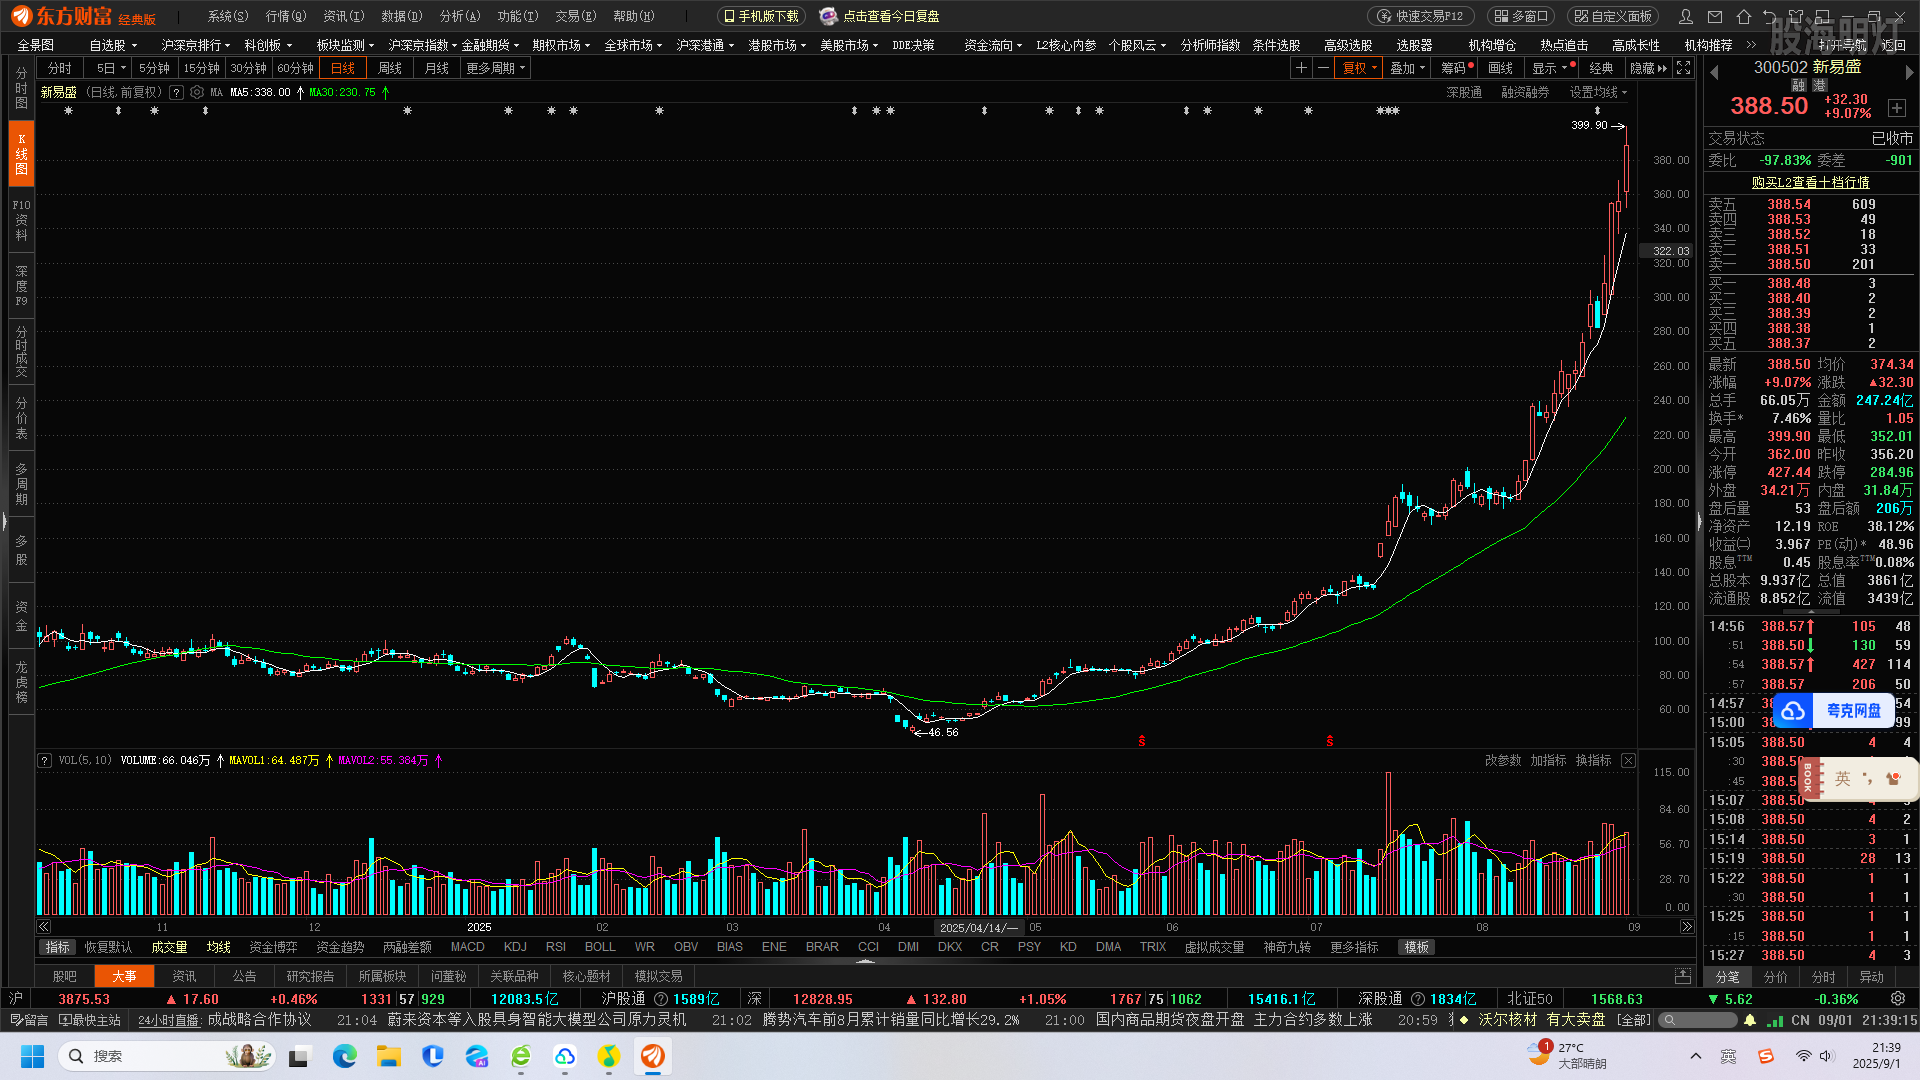The height and width of the screenshot is (1080, 1920).
Task: Click the 快速交易F12 button
Action: coord(1420,16)
